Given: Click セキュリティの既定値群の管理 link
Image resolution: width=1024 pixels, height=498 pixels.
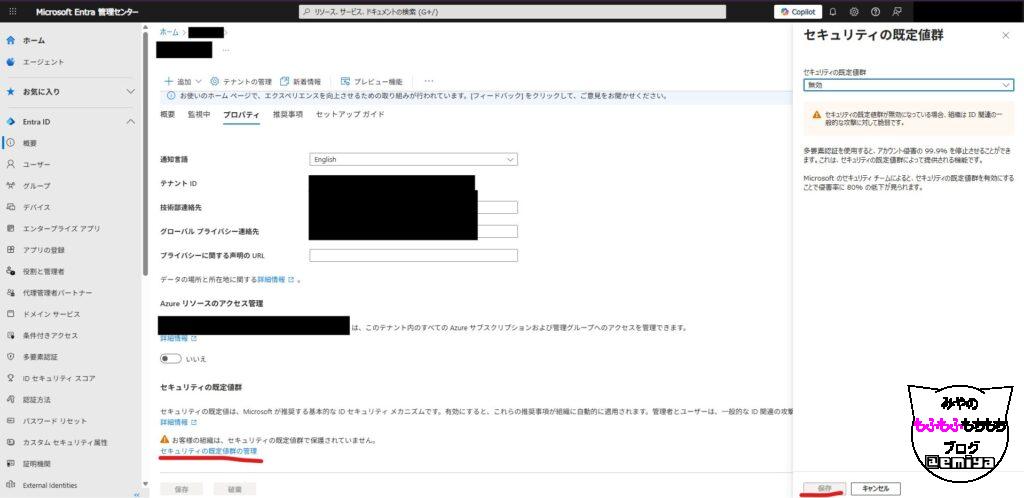Looking at the screenshot, I should pyautogui.click(x=208, y=452).
